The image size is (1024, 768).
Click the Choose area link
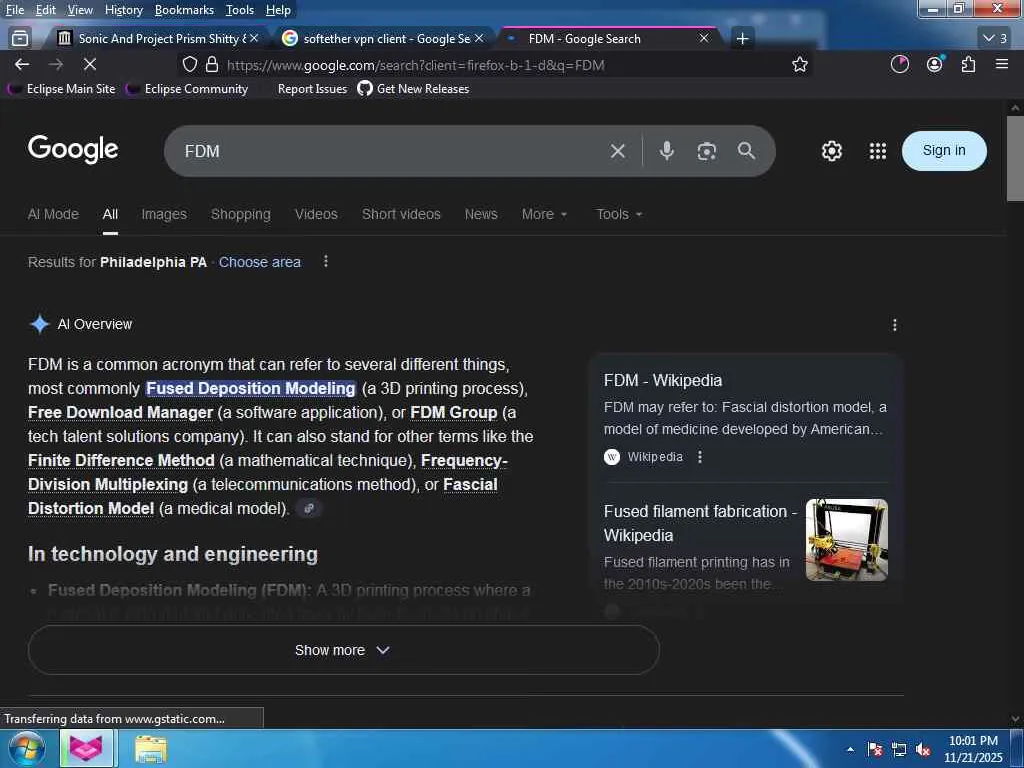[259, 262]
